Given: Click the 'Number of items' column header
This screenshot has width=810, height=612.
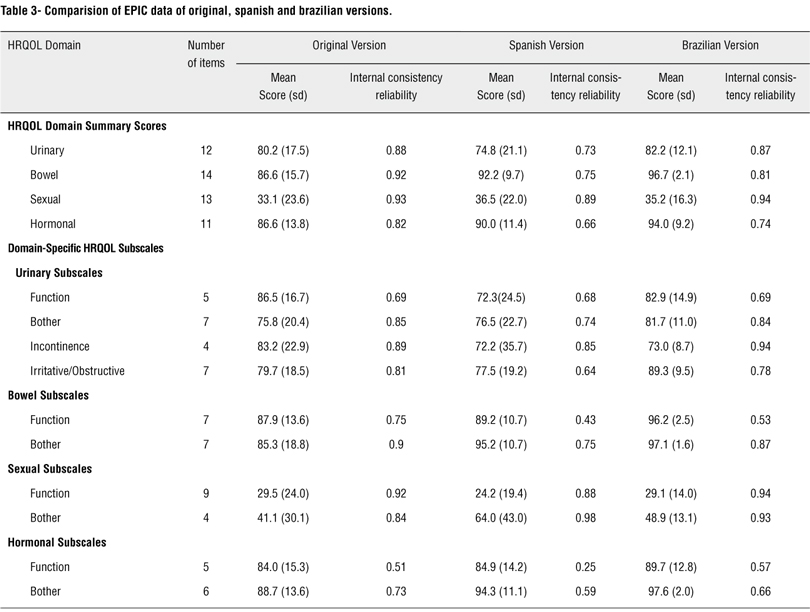Looking at the screenshot, I should tap(207, 54).
